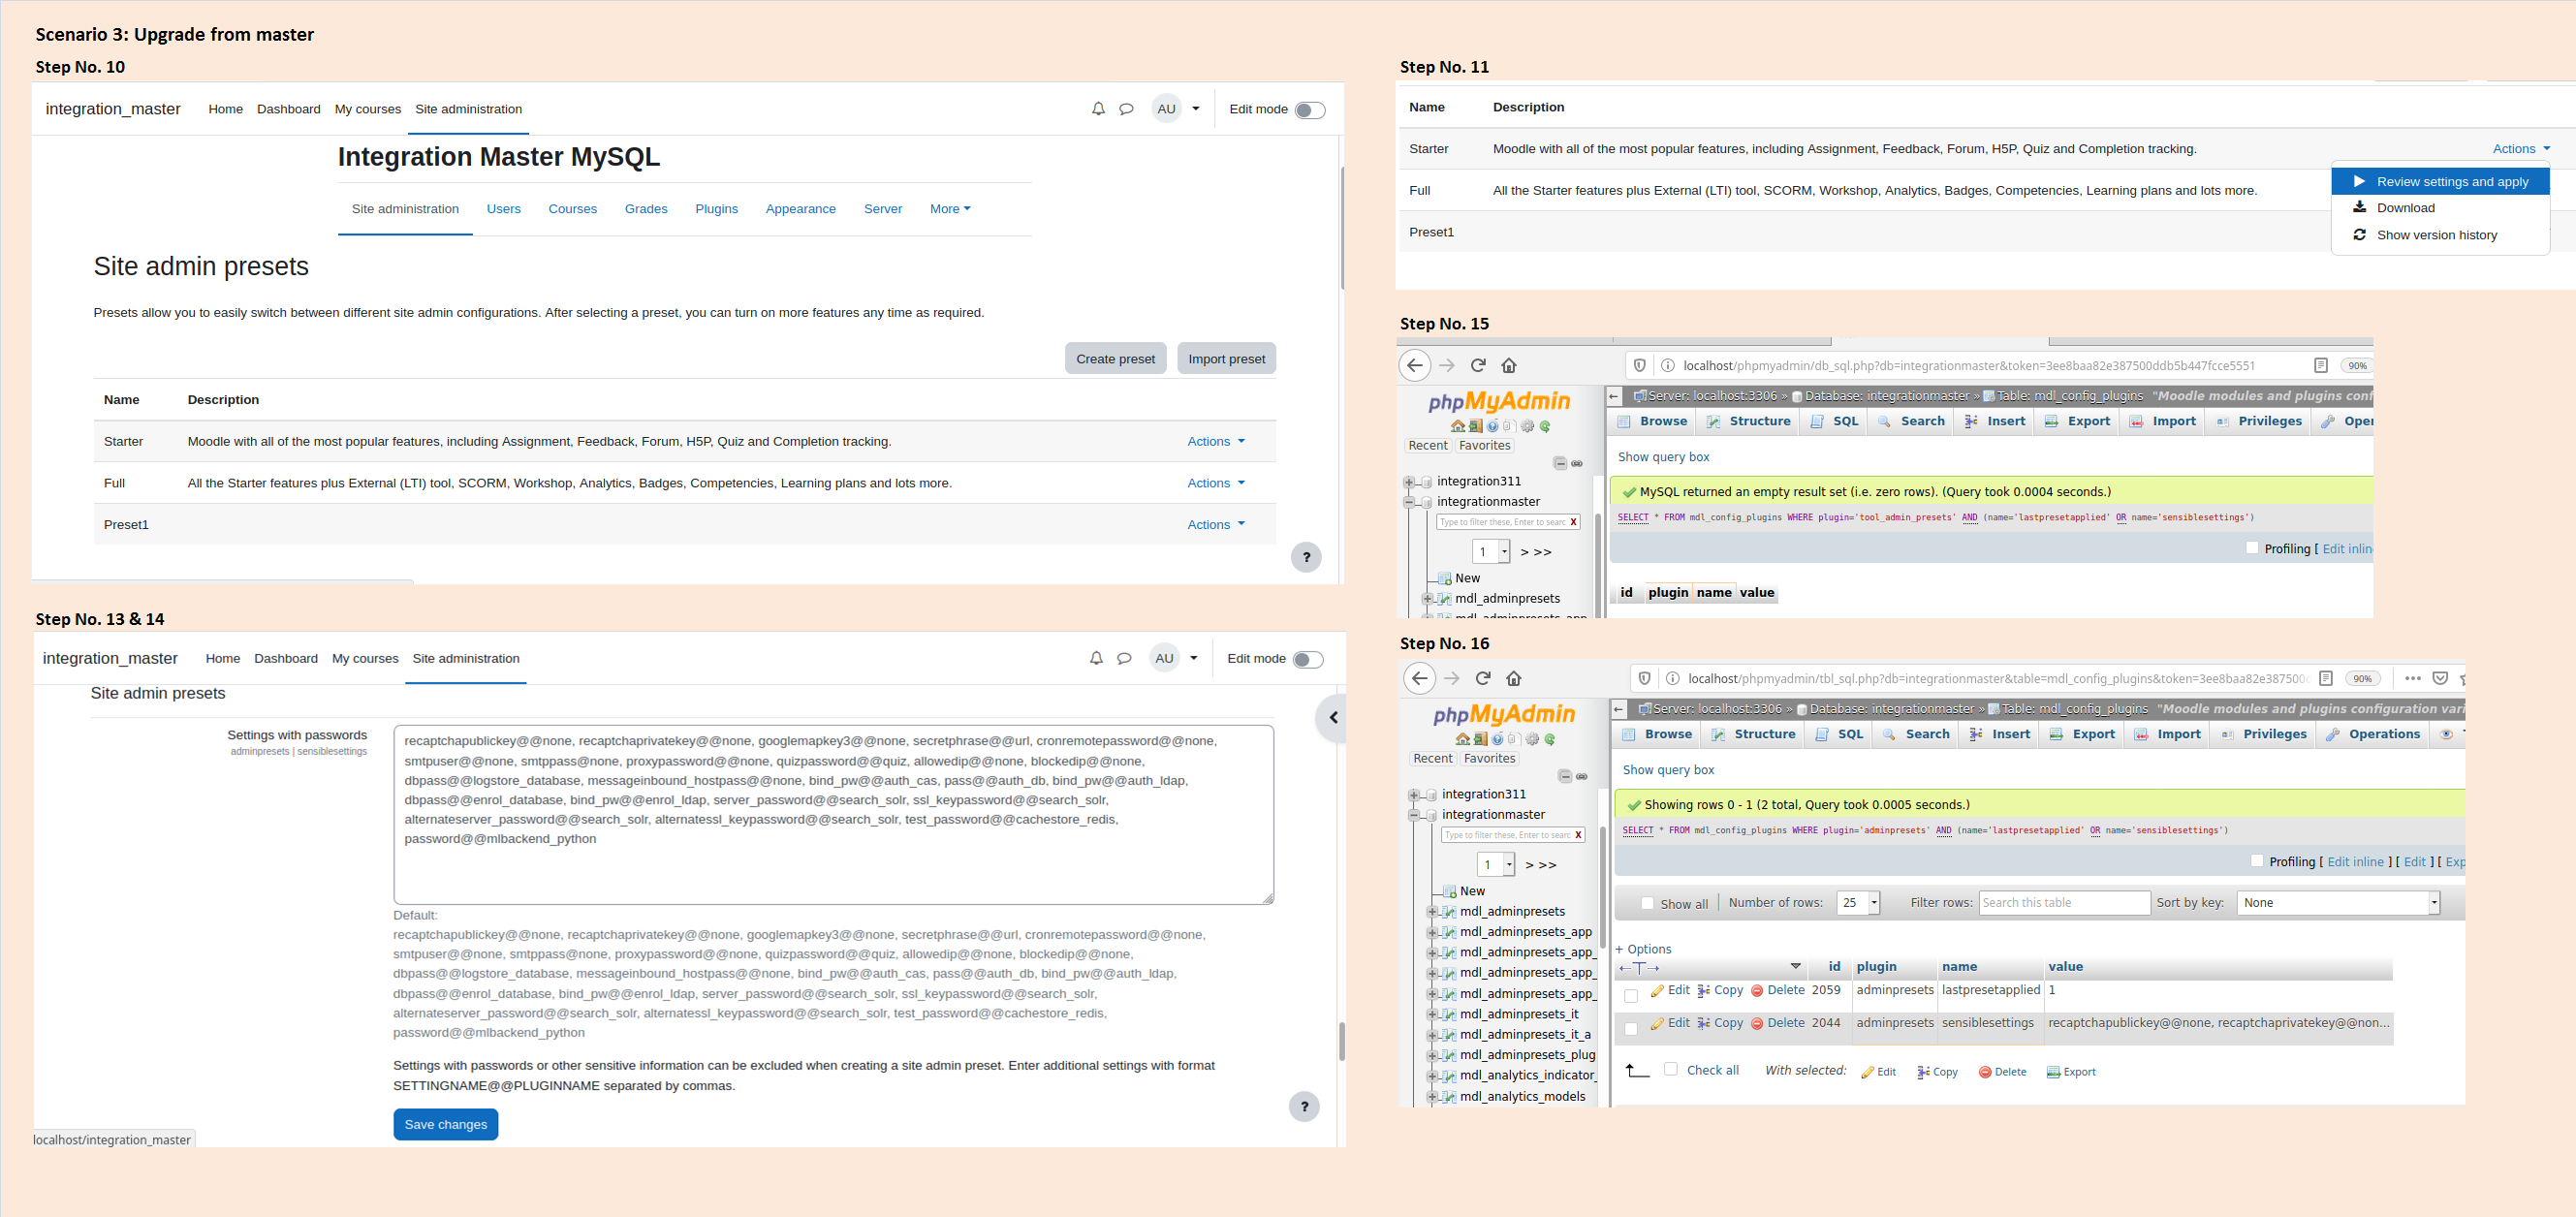Click Edit inline link in Step 16
Screen dimensions: 2576x1217
(2355, 862)
